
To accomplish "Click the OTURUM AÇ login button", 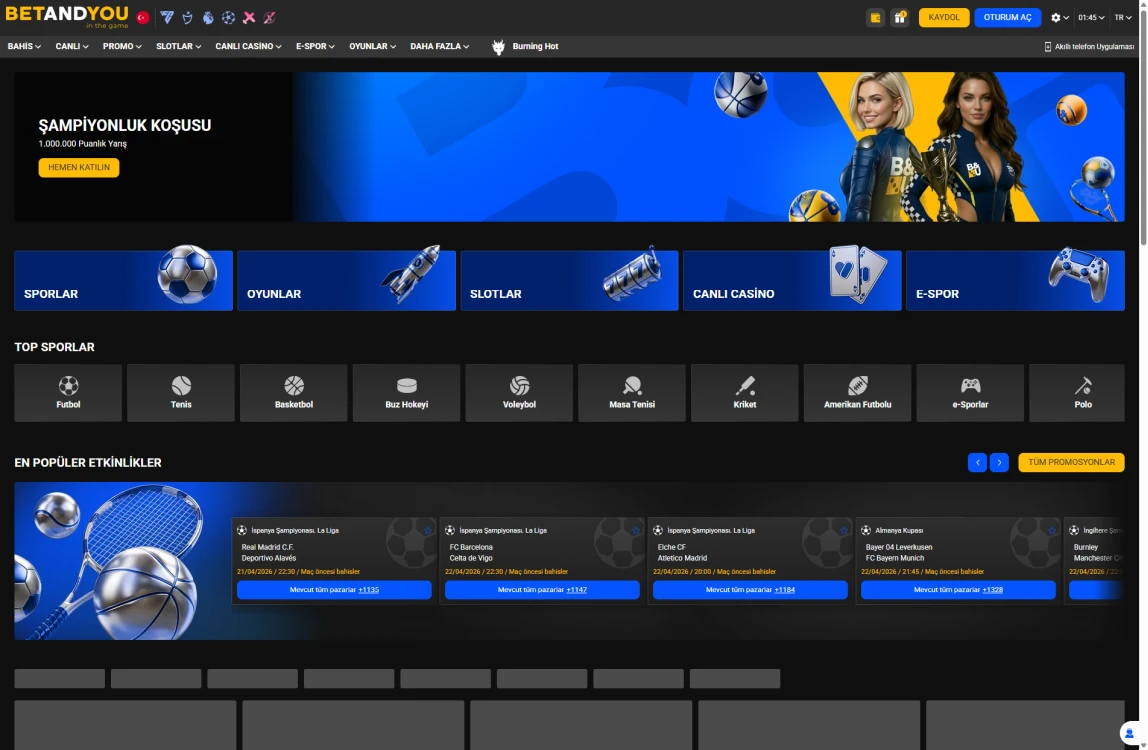I will (1007, 18).
